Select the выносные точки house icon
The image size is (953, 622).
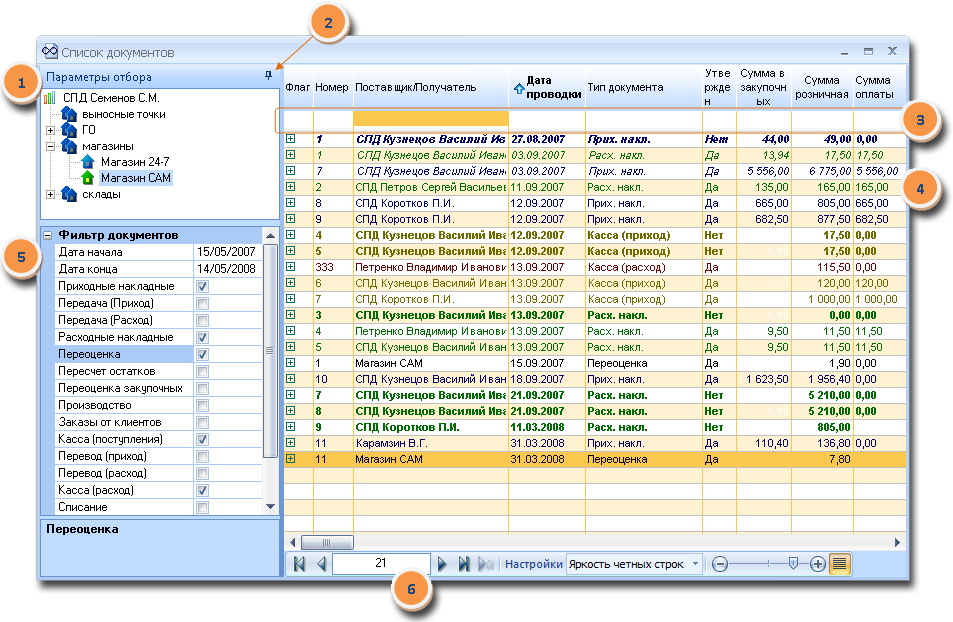tap(69, 114)
